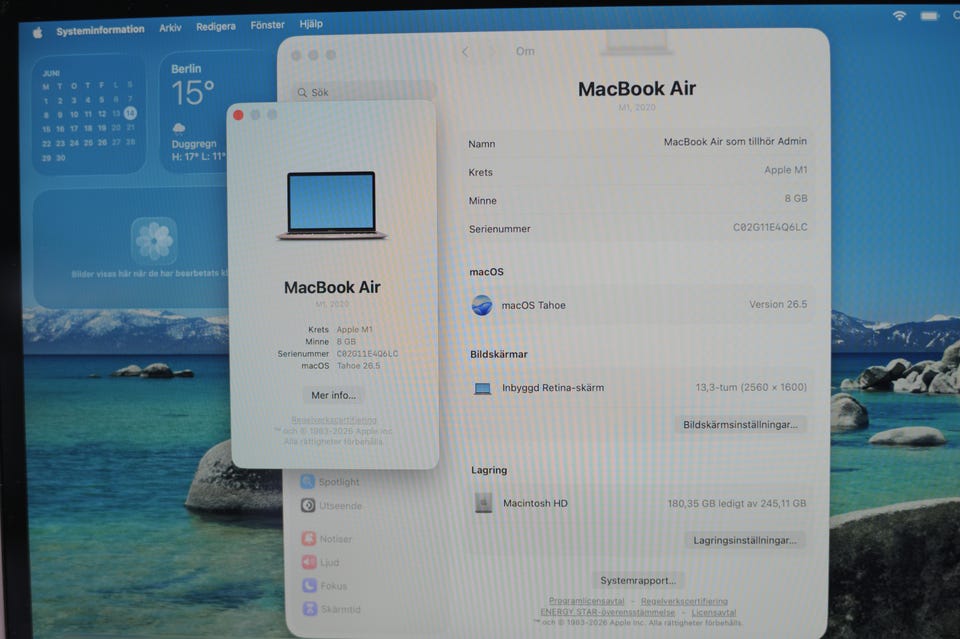Open the Fönster menu

point(268,25)
